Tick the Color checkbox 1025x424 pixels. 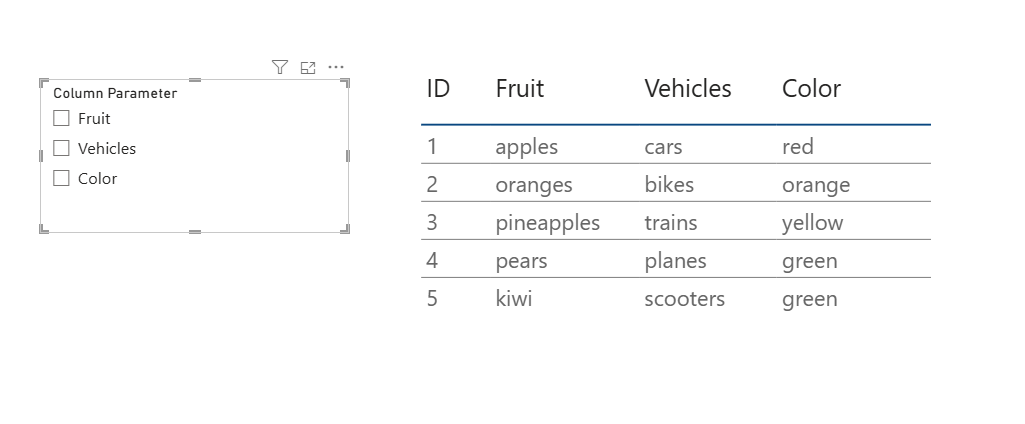(62, 178)
